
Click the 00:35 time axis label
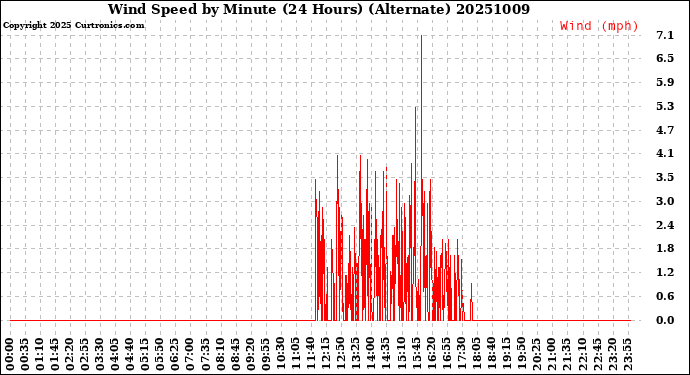tap(25, 355)
